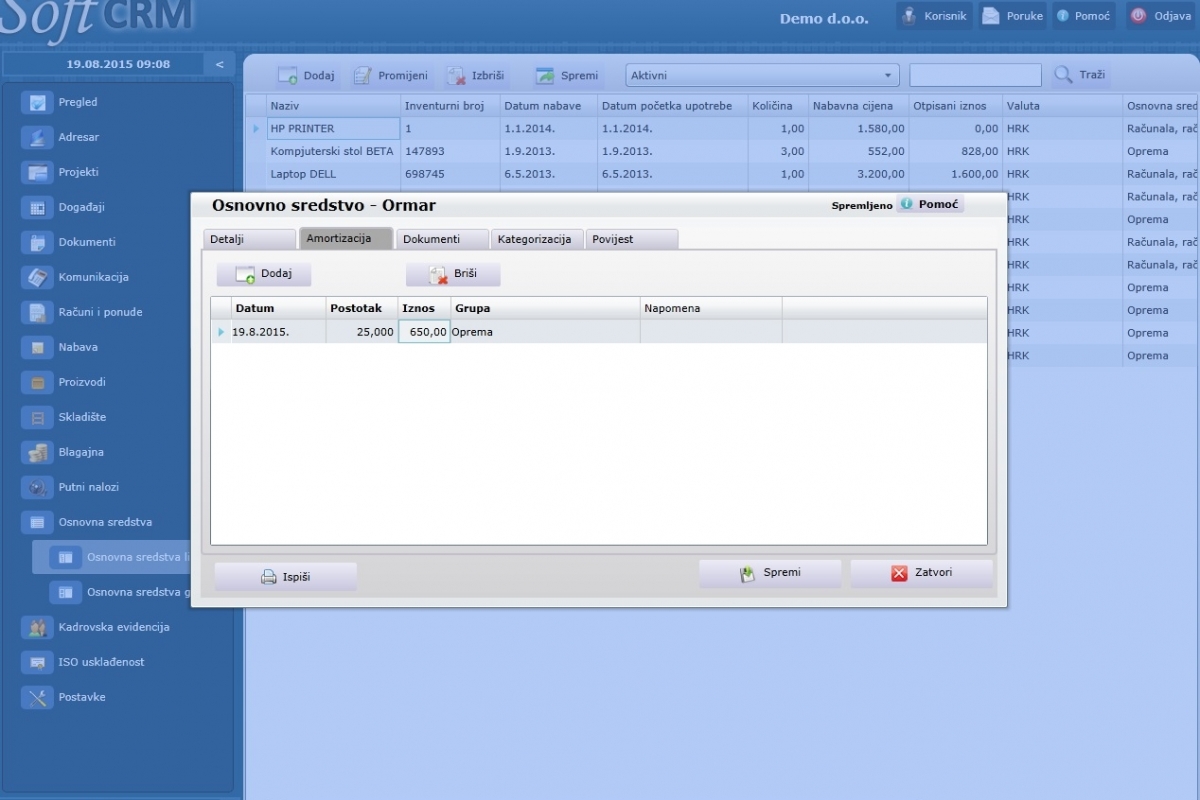Open the Proizvodi sidebar icon
Image resolution: width=1200 pixels, height=800 pixels.
(x=38, y=382)
